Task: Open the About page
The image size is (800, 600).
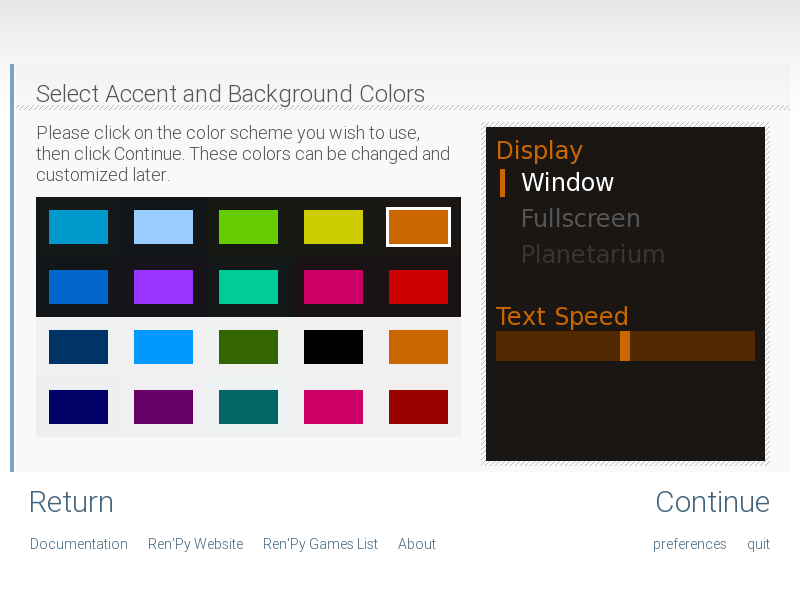Action: pos(417,544)
